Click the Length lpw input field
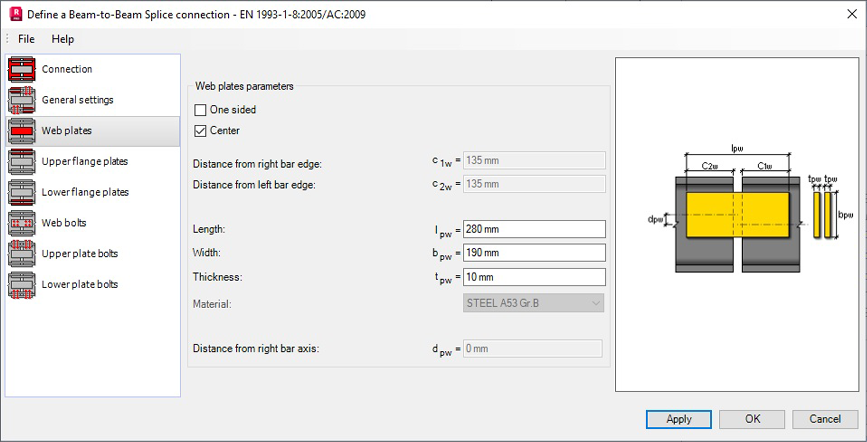Screen dimensions: 867x442 tap(534, 230)
